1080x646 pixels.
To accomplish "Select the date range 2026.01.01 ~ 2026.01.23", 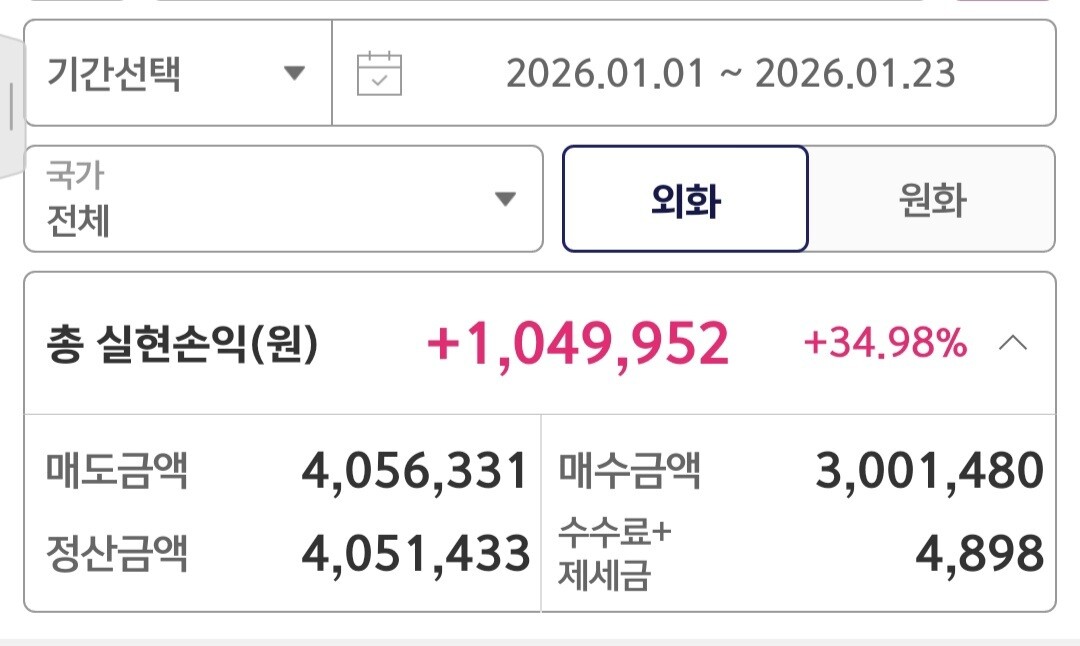I will (730, 74).
